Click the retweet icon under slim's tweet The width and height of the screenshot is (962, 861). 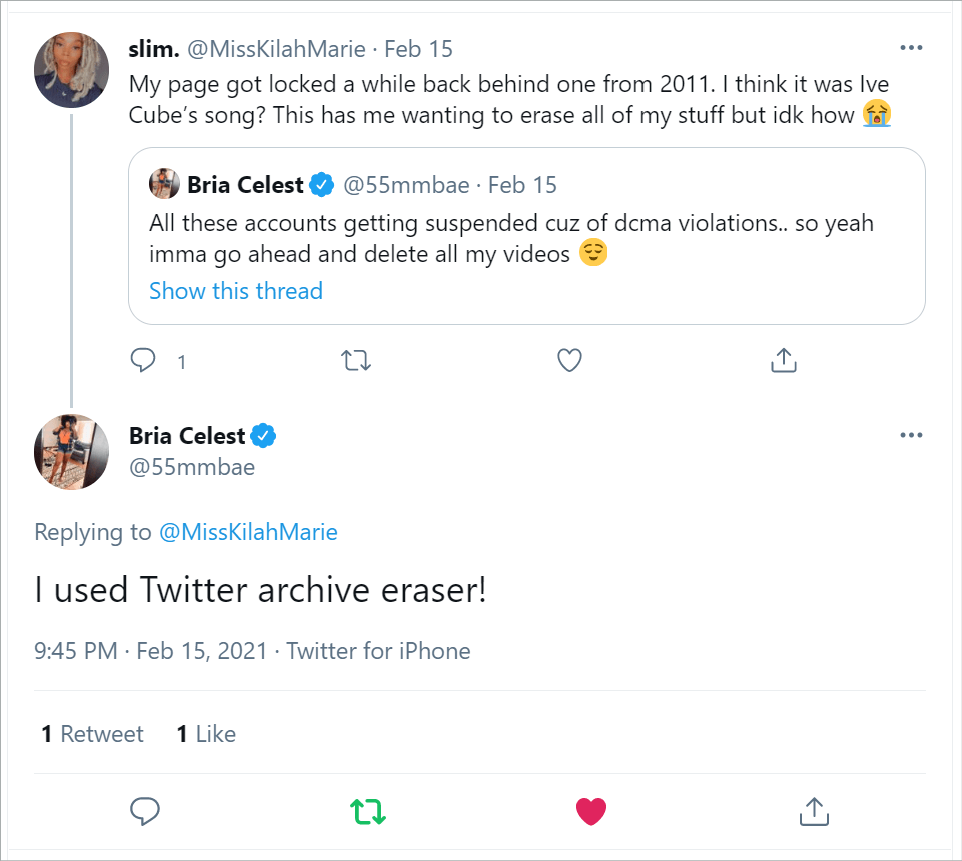(x=356, y=359)
